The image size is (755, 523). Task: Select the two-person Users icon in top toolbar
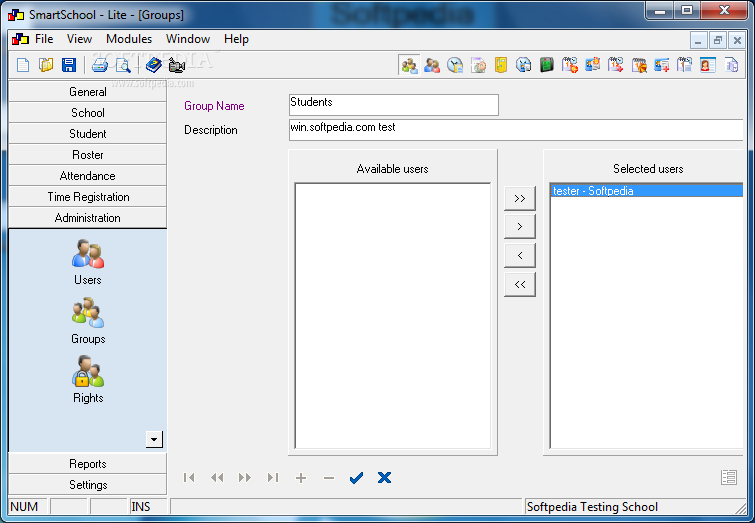tap(432, 65)
